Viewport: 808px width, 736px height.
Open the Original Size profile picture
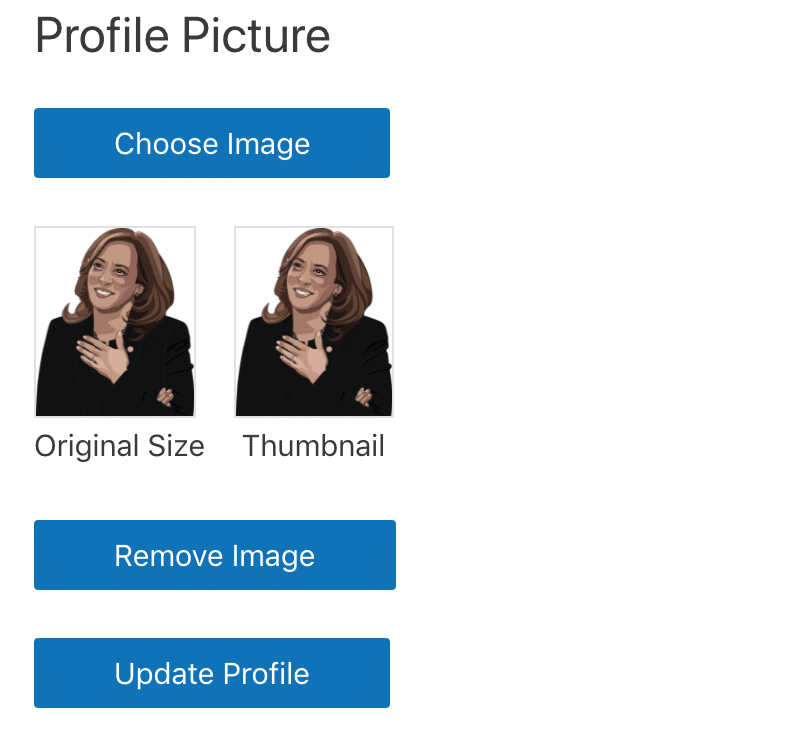[x=115, y=322]
